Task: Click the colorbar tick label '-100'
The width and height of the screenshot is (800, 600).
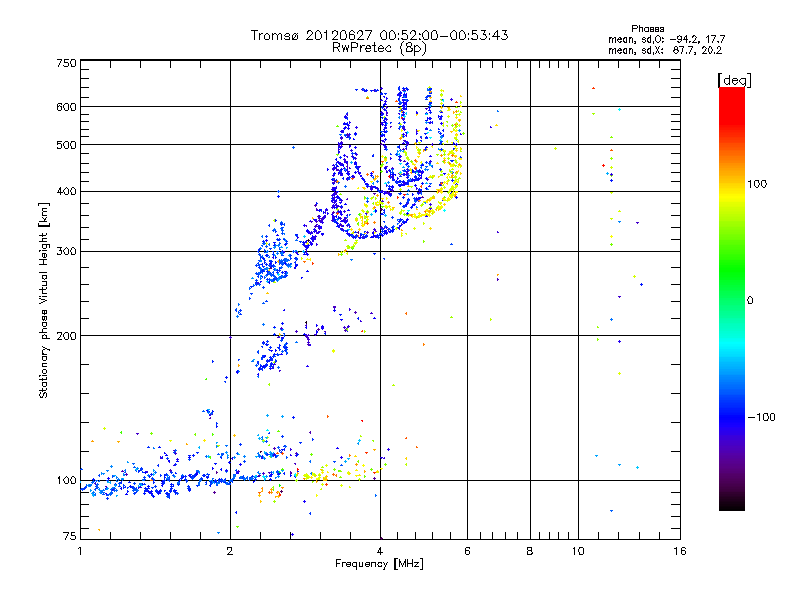Action: [762, 417]
